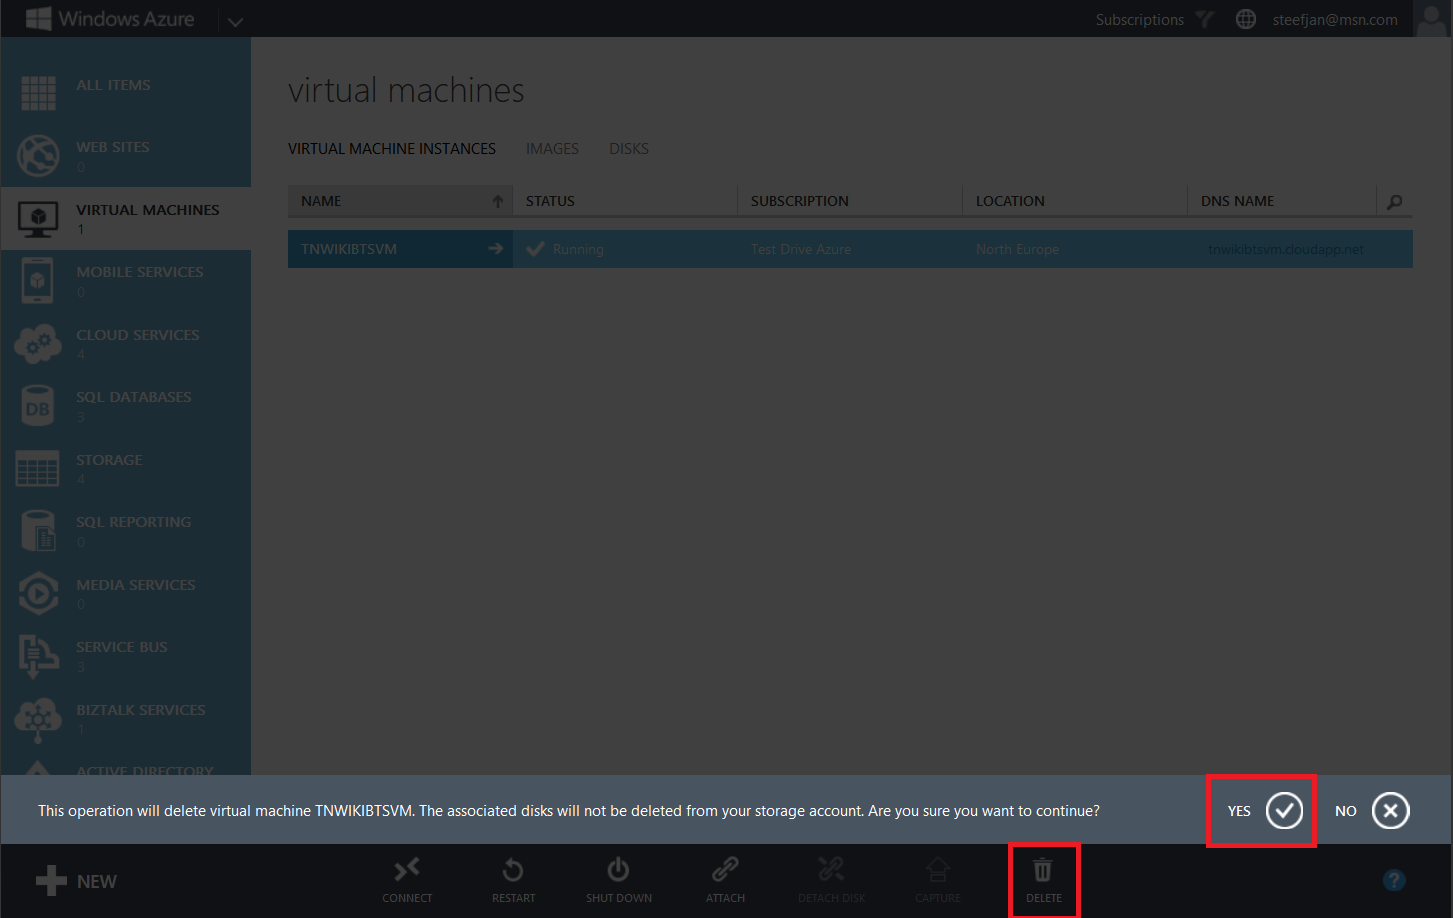1453x918 pixels.
Task: Select the Web Sites sidebar icon
Action: pos(38,155)
